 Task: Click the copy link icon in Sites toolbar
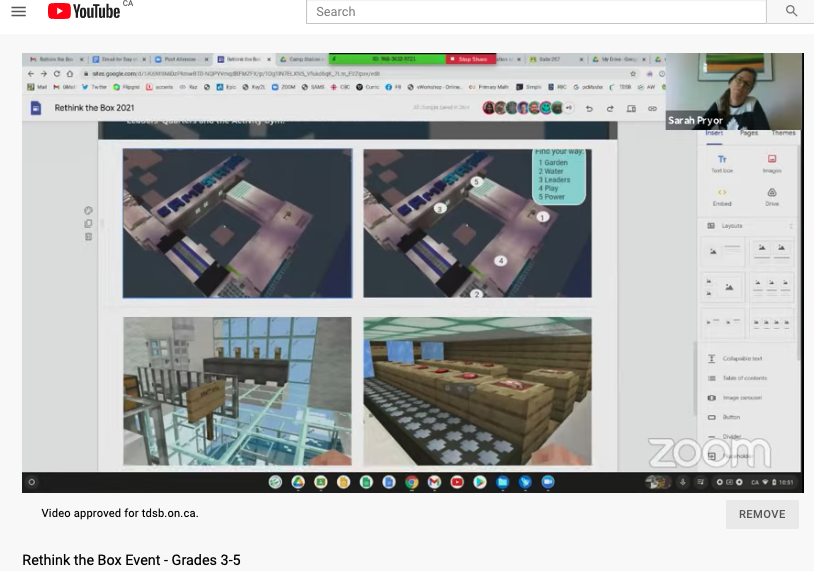point(652,108)
